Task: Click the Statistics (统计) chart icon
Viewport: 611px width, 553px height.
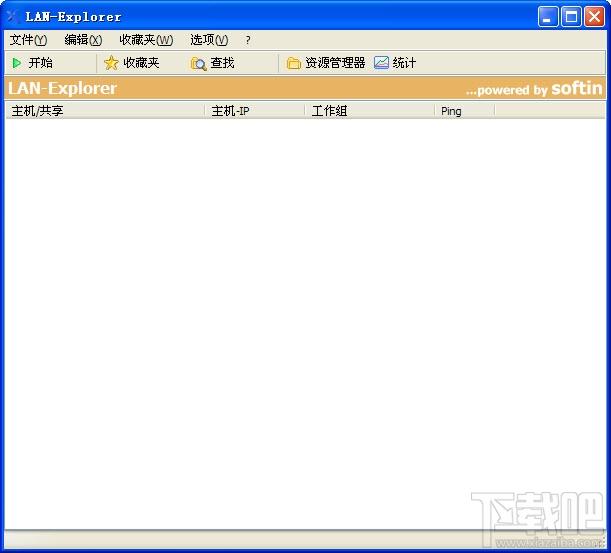Action: (x=381, y=63)
